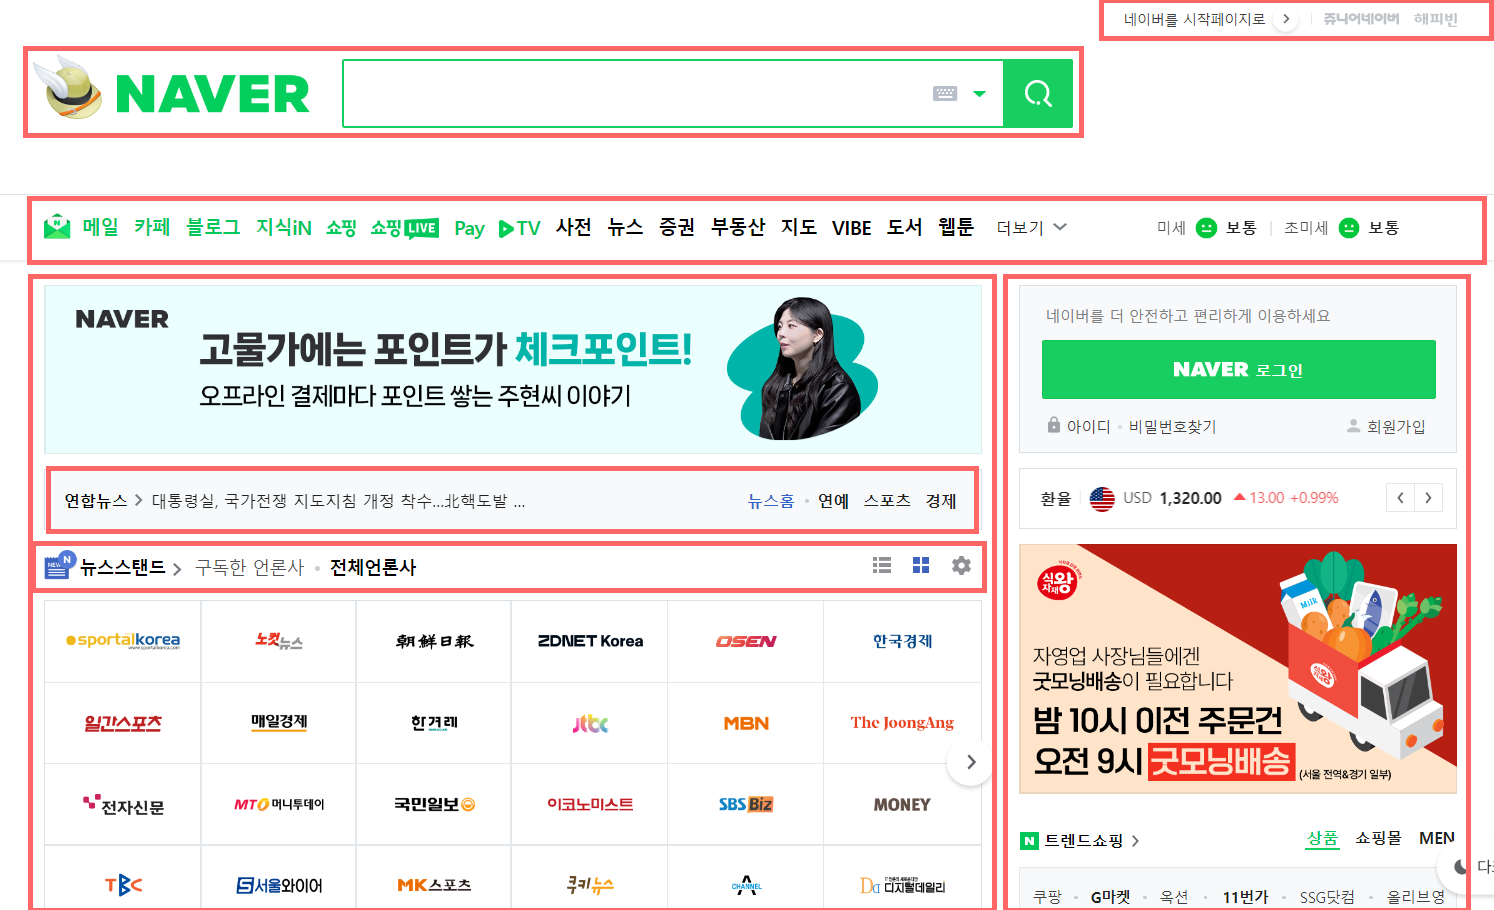Click arrow next to 시작페이지로
This screenshot has height=910, width=1494.
coord(1286,19)
